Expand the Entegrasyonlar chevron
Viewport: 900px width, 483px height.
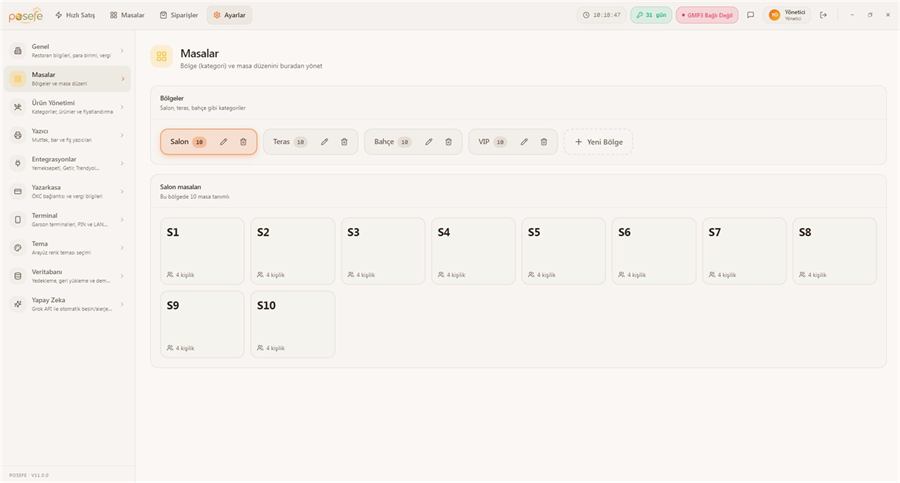pos(122,163)
